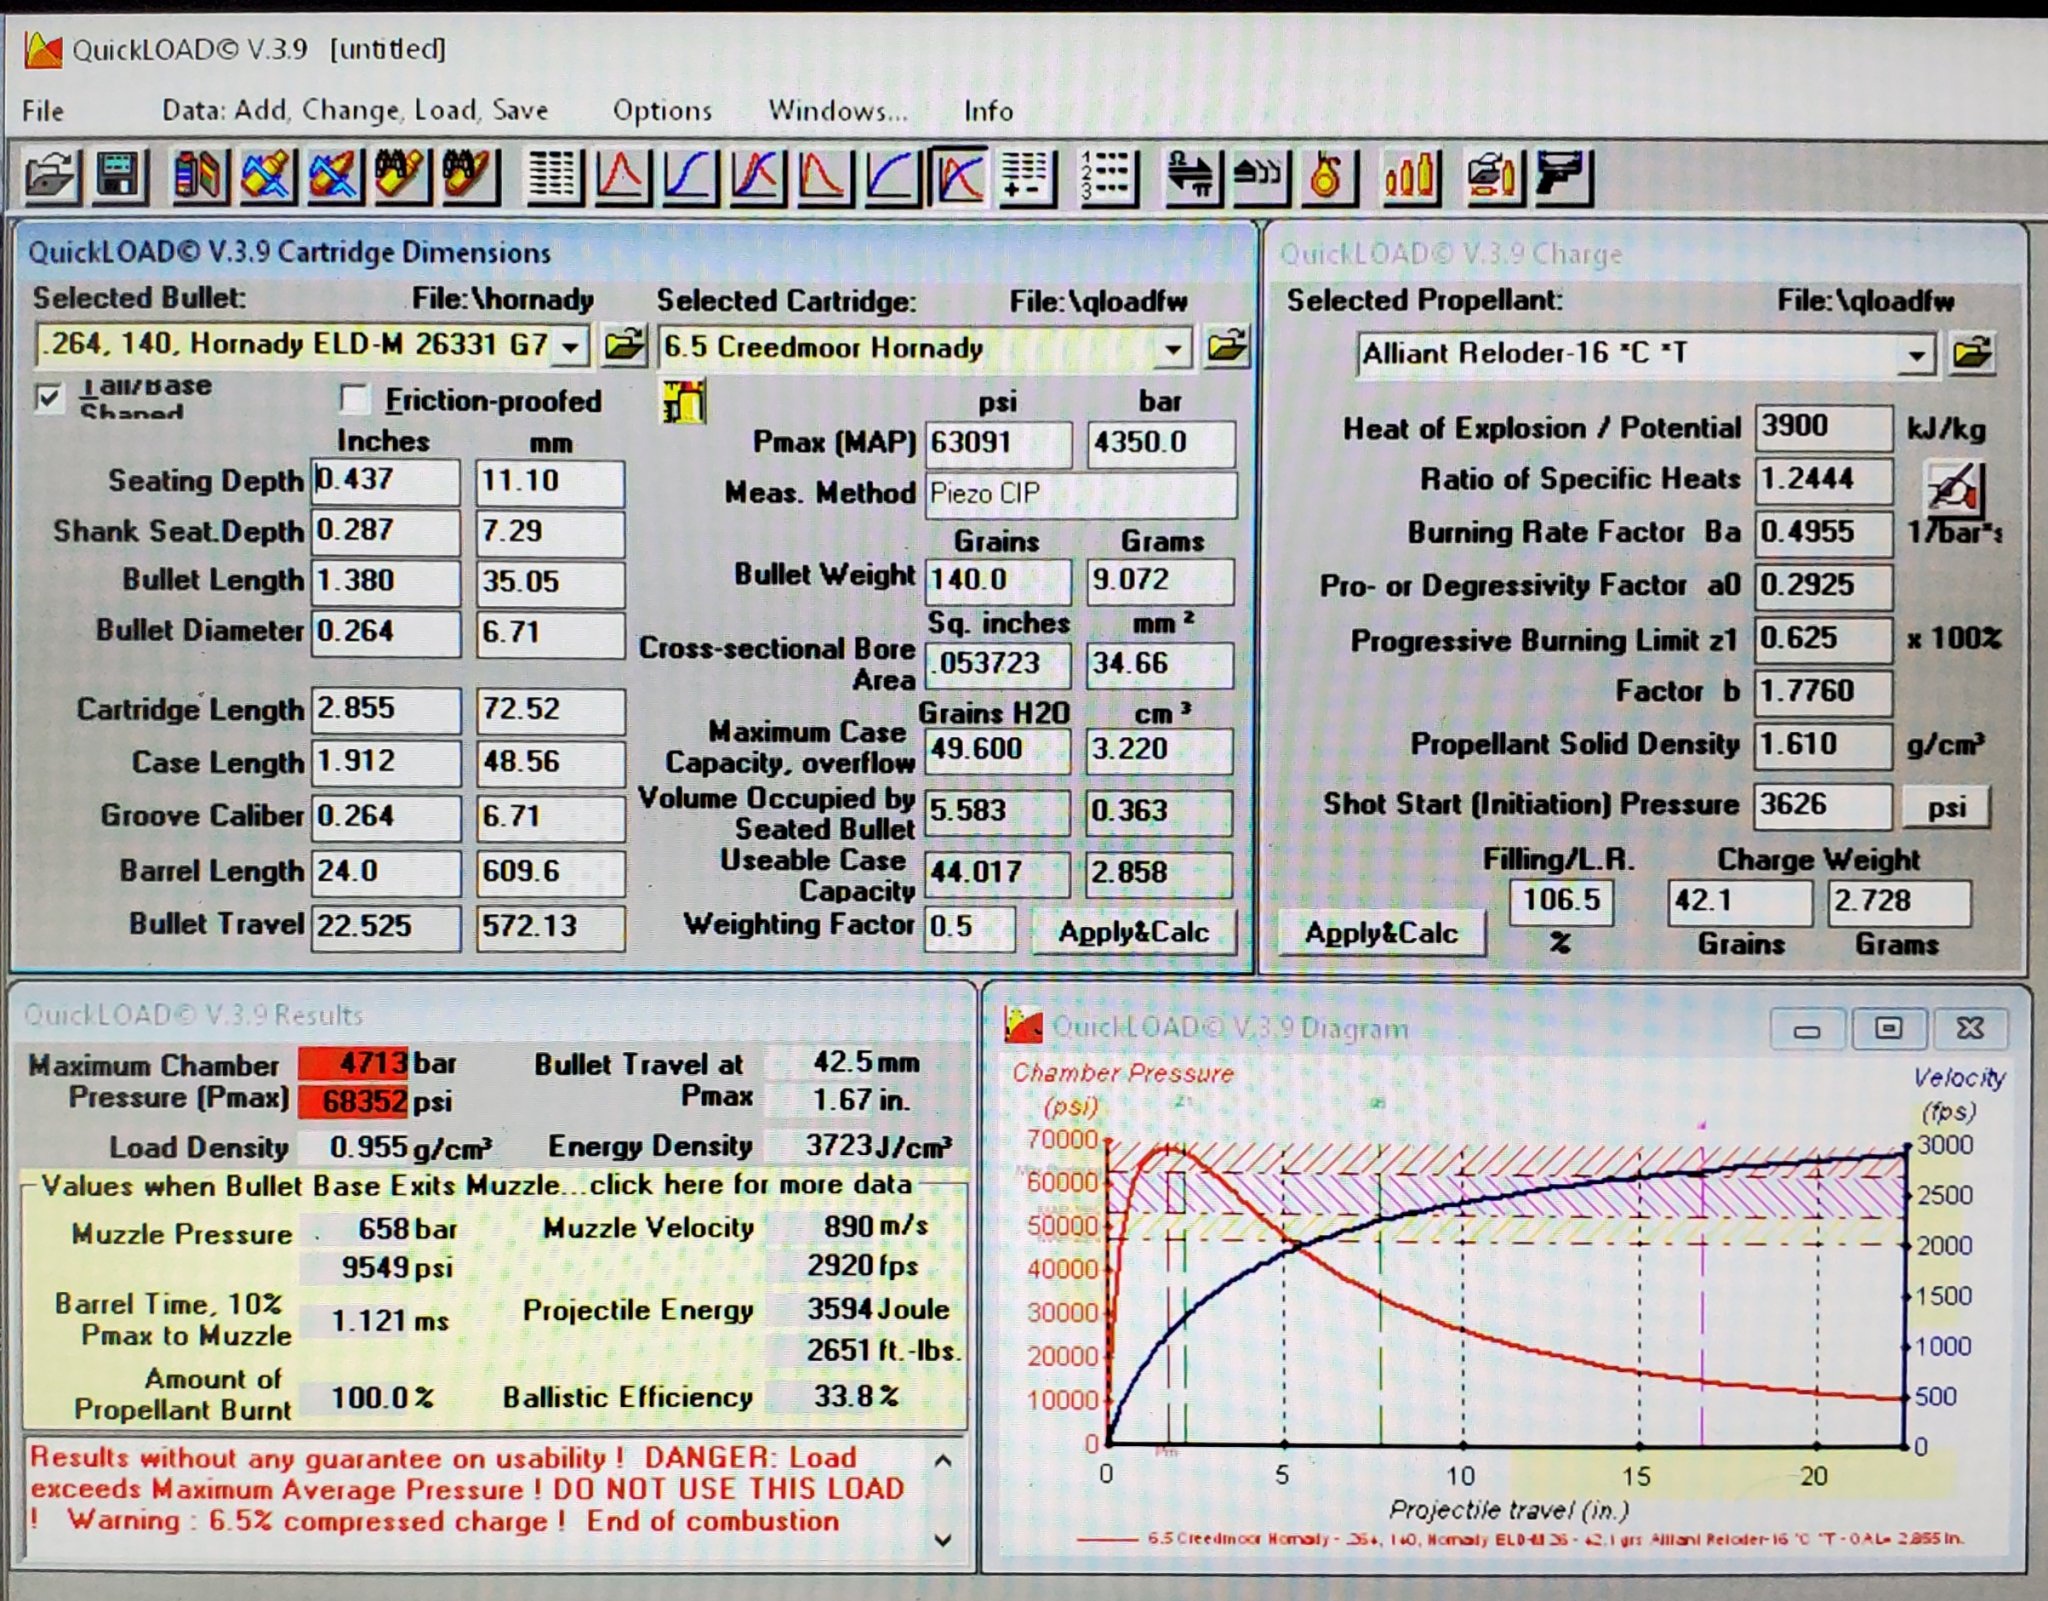Select the pressed-in pressure/velocity diagram icon

958,178
